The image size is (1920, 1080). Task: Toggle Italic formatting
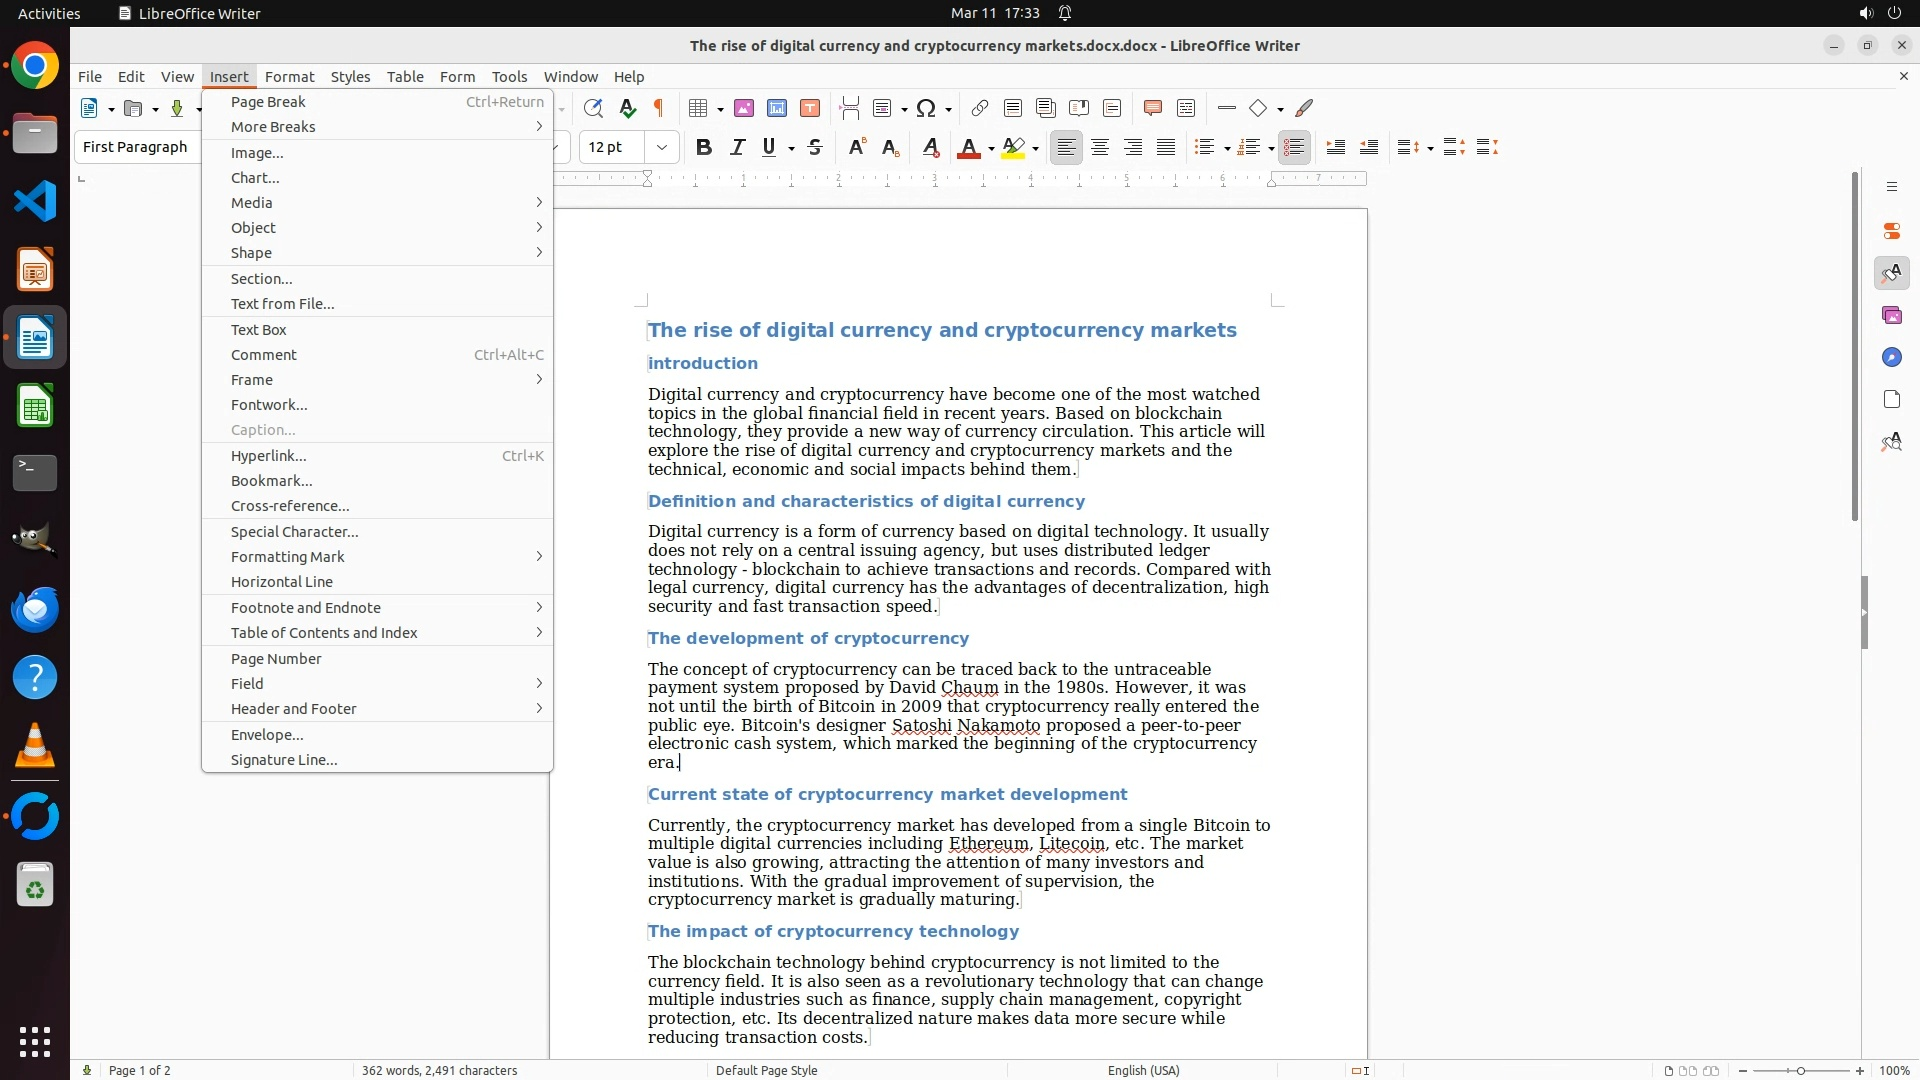pyautogui.click(x=737, y=148)
